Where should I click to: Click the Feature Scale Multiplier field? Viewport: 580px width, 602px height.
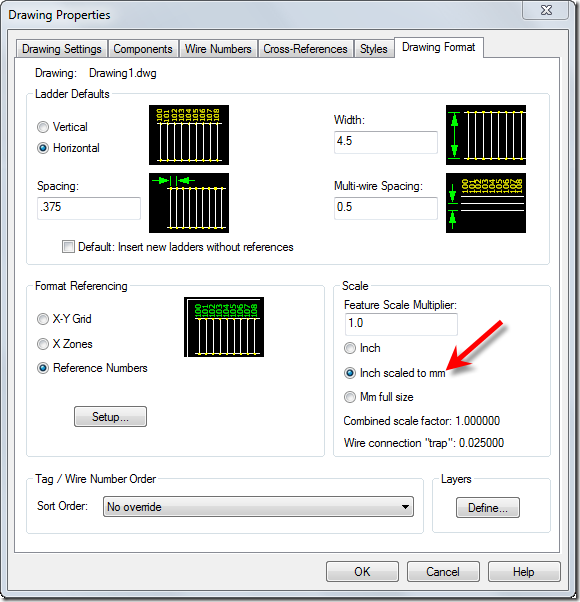click(401, 324)
